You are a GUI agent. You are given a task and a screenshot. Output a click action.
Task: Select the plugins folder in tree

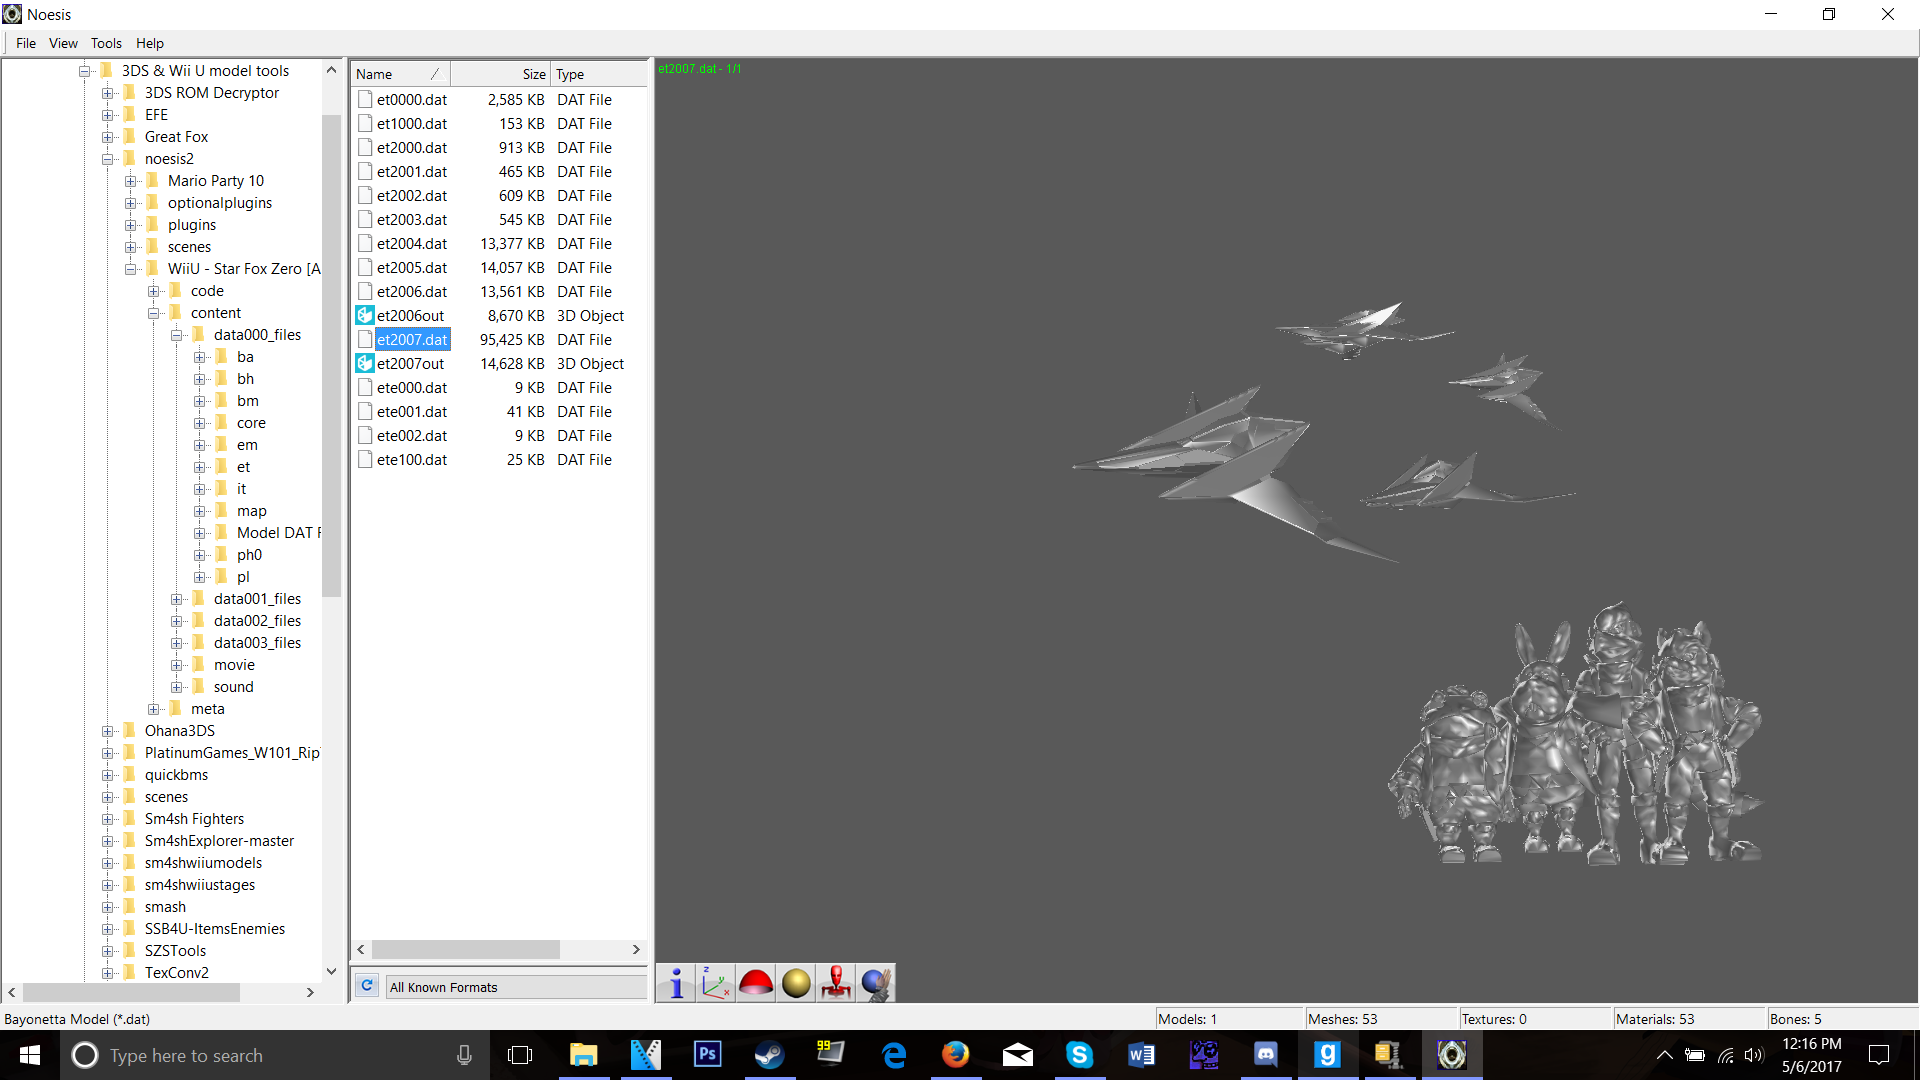point(192,225)
